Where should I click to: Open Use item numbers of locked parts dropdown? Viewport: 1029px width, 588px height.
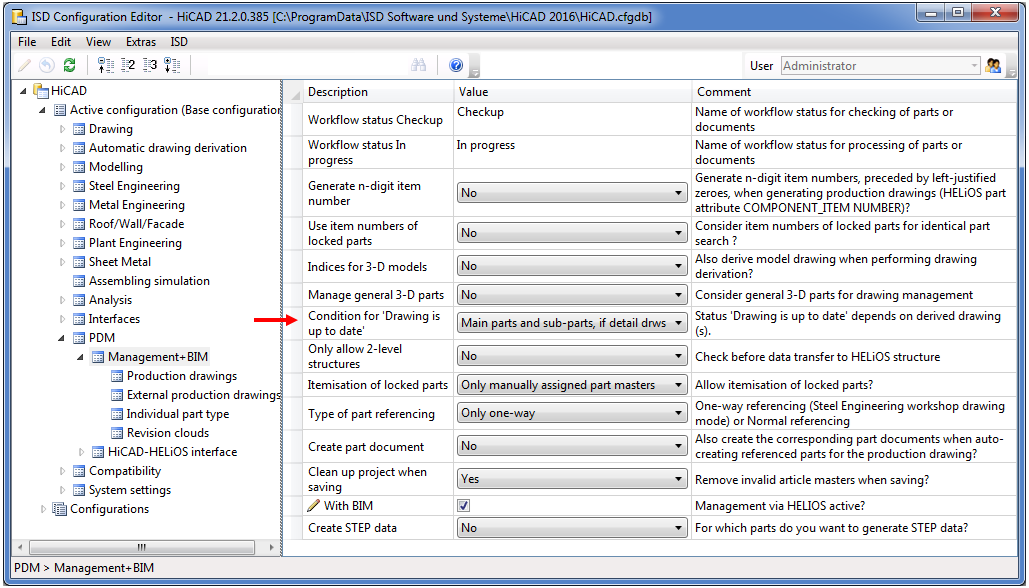click(x=572, y=233)
